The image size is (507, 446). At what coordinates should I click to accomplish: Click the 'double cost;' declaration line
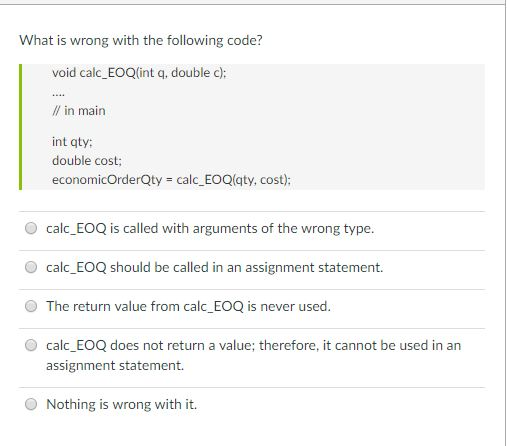coord(87,161)
